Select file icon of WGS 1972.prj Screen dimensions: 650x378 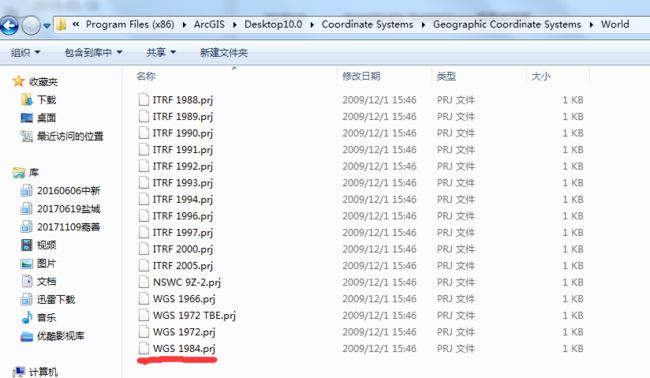(x=143, y=332)
